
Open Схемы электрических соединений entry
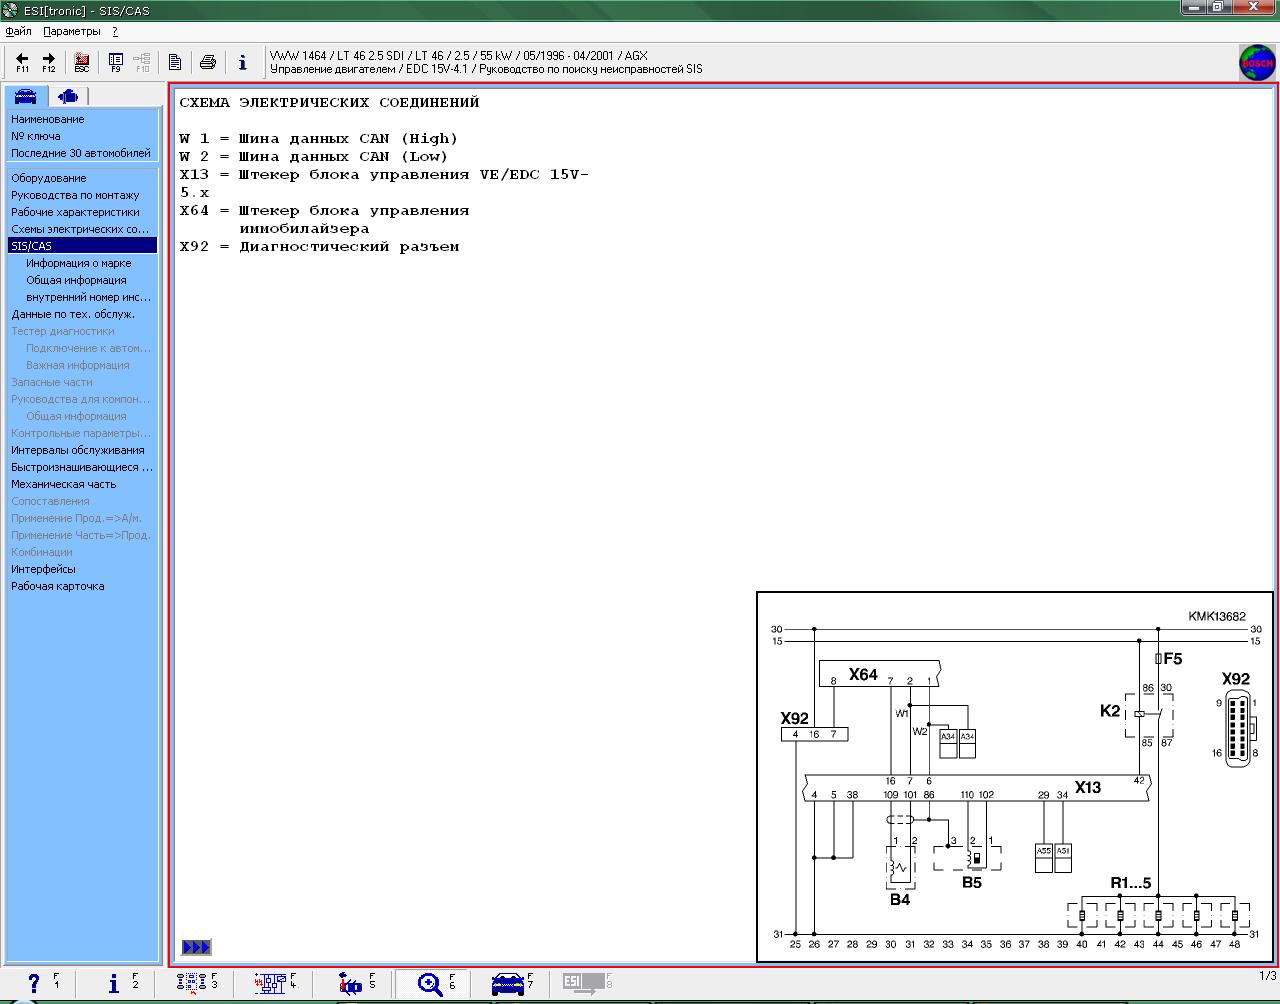(80, 229)
